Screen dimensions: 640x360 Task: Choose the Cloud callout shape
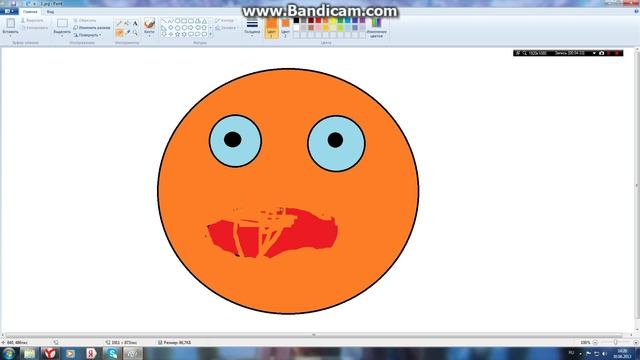point(205,35)
